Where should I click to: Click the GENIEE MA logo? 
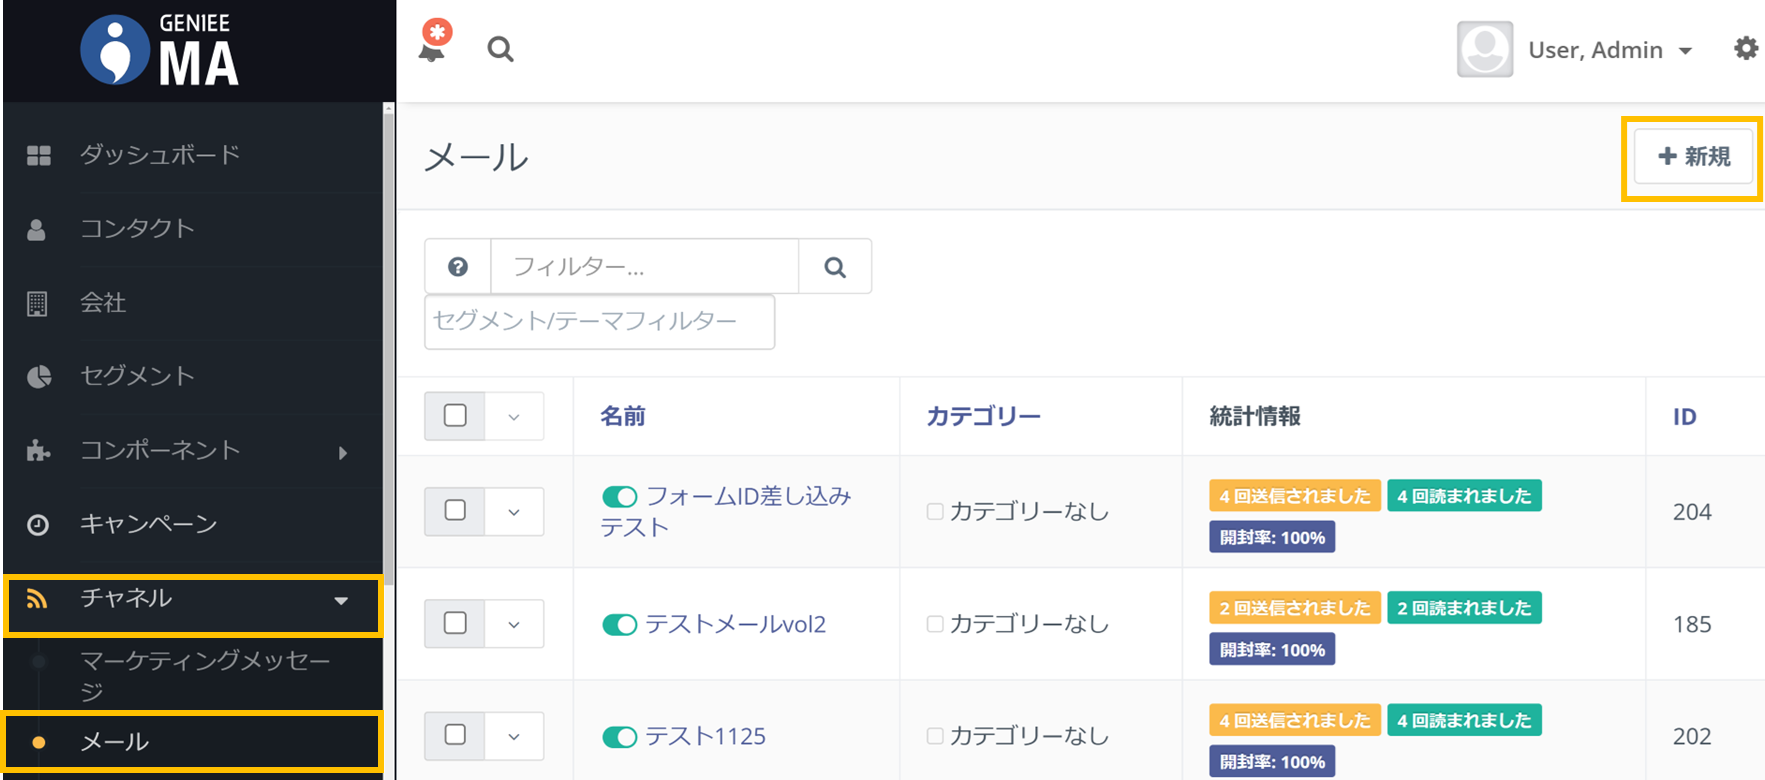[x=160, y=50]
